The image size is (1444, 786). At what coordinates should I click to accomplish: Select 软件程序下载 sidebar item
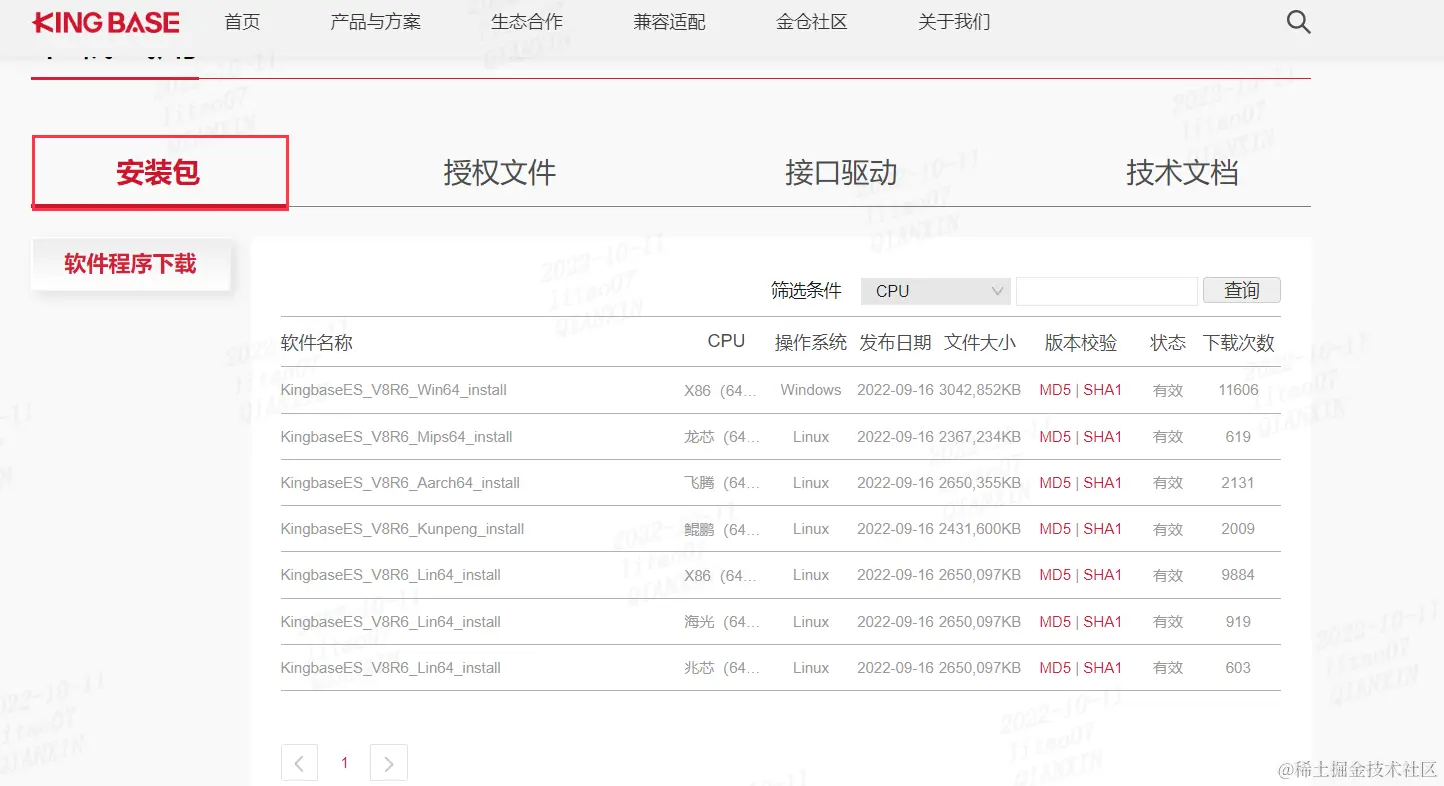coord(131,264)
